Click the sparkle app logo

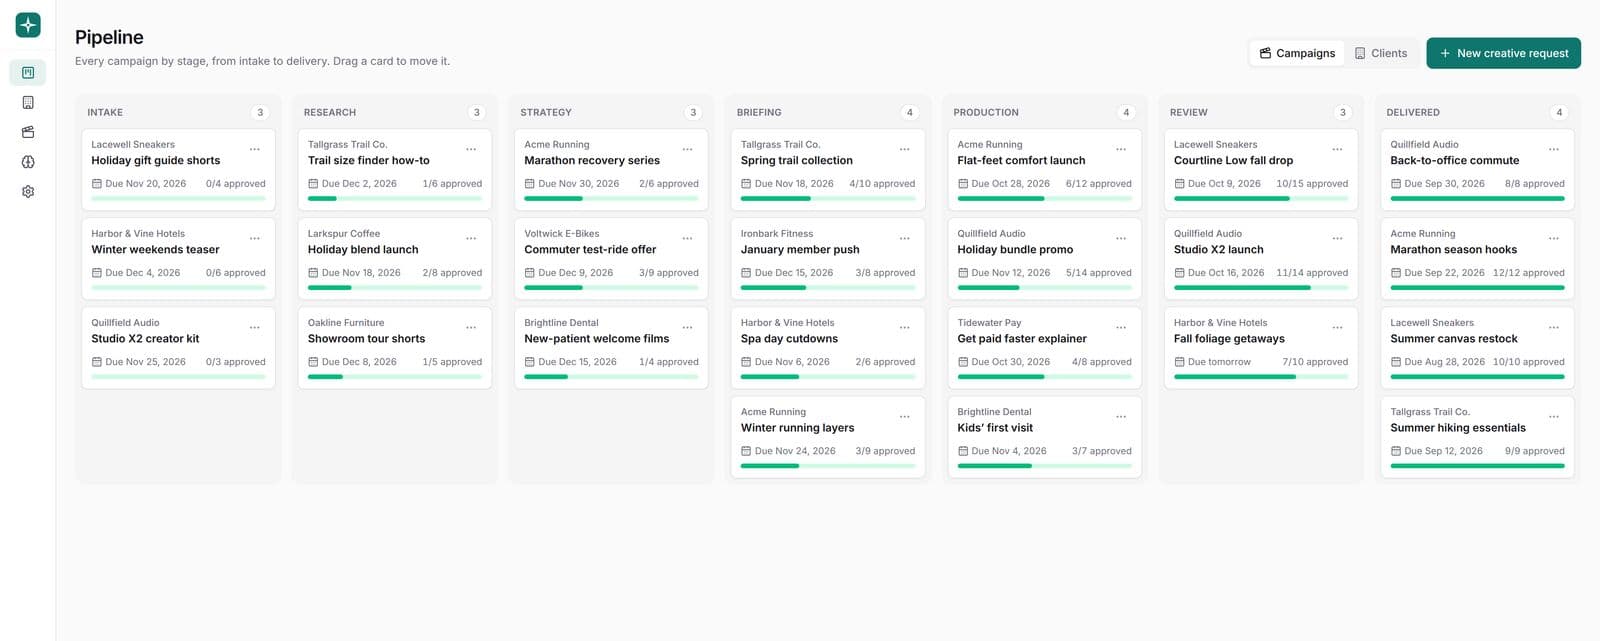(28, 25)
